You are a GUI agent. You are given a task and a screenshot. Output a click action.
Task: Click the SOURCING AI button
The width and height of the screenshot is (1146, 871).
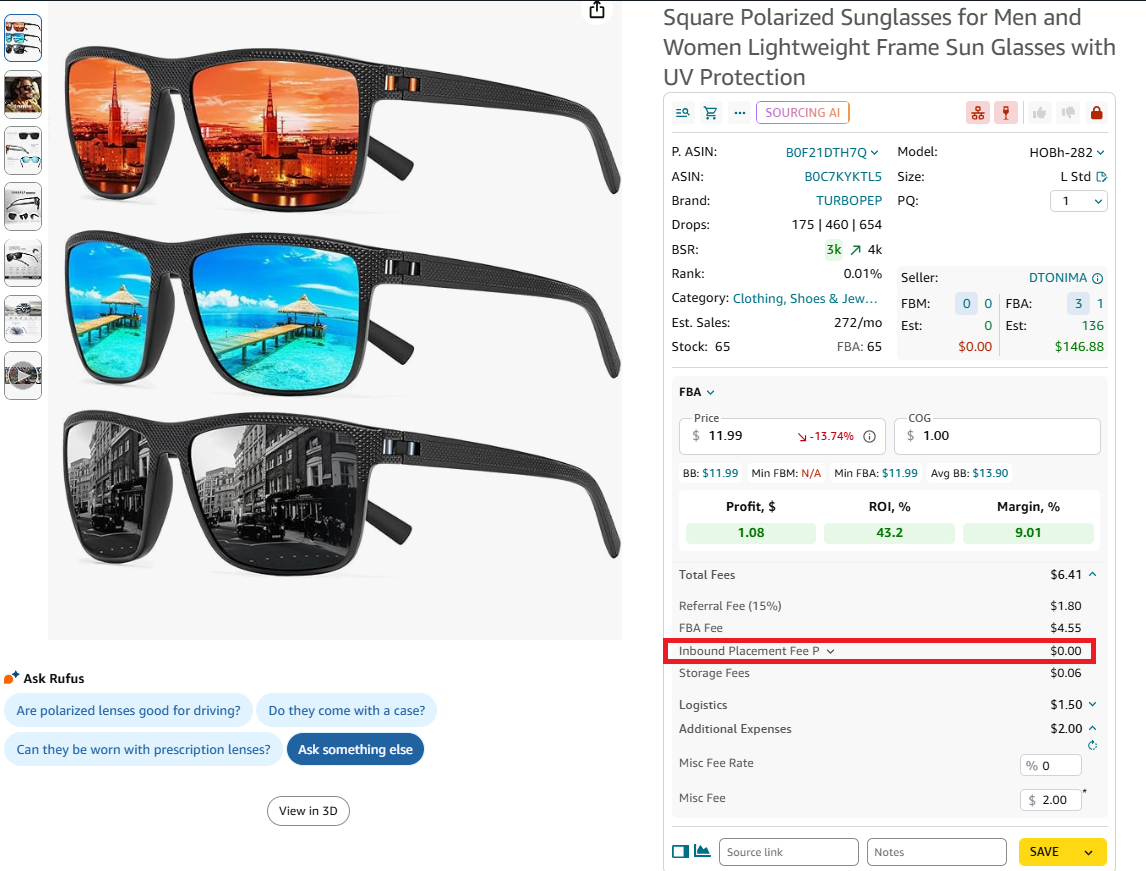pos(802,113)
